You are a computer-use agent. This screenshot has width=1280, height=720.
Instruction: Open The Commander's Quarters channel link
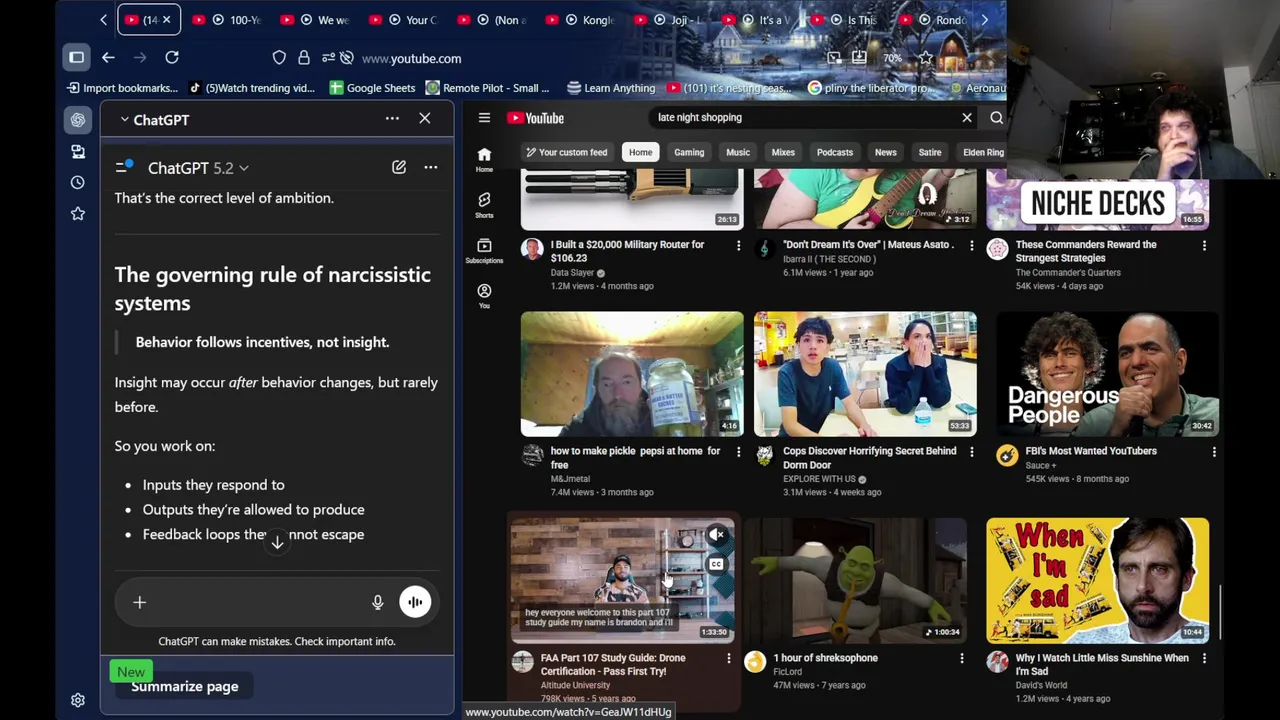click(x=1068, y=272)
